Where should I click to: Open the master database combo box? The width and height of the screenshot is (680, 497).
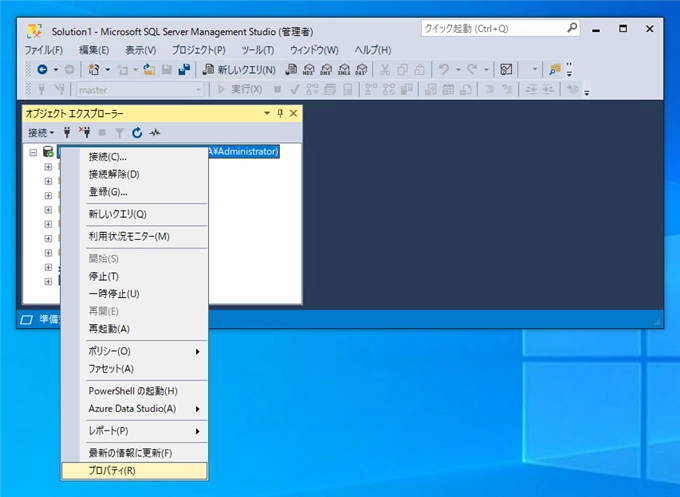tap(140, 90)
